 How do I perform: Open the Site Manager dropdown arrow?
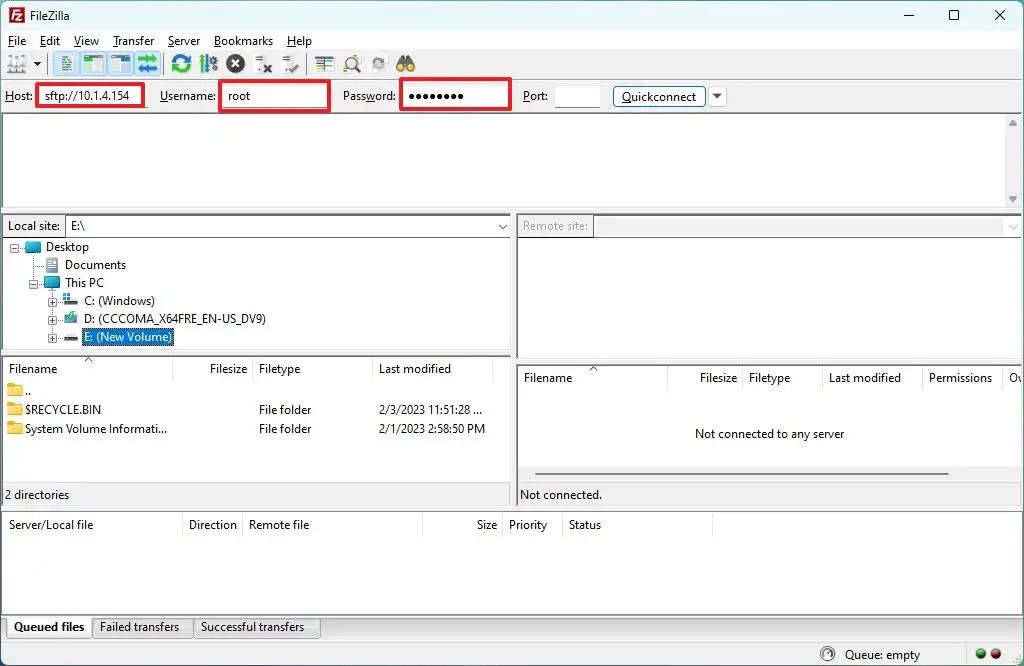tap(37, 63)
